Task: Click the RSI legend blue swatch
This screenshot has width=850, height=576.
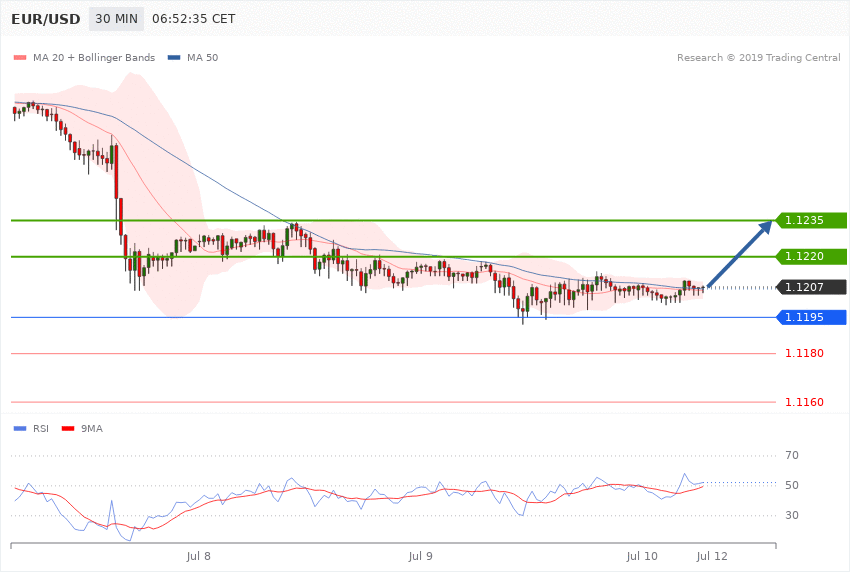Action: (x=20, y=429)
